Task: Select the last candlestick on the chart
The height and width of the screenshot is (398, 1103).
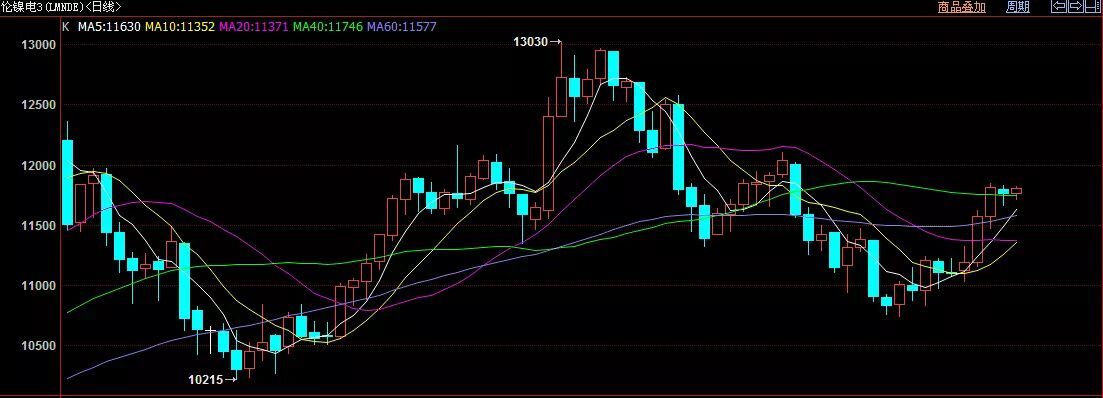Action: tap(1016, 191)
